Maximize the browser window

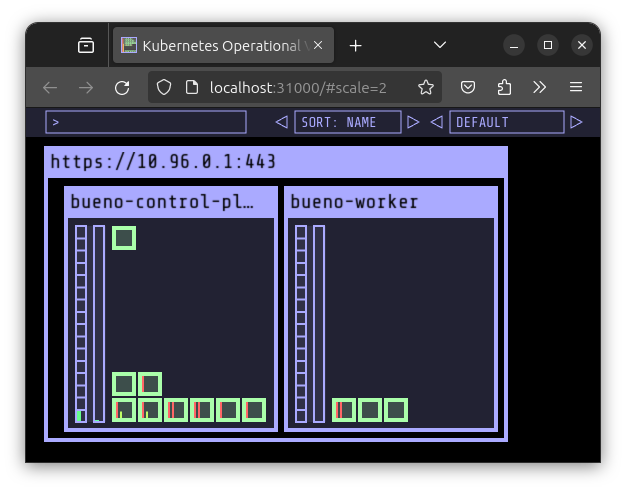(x=548, y=45)
